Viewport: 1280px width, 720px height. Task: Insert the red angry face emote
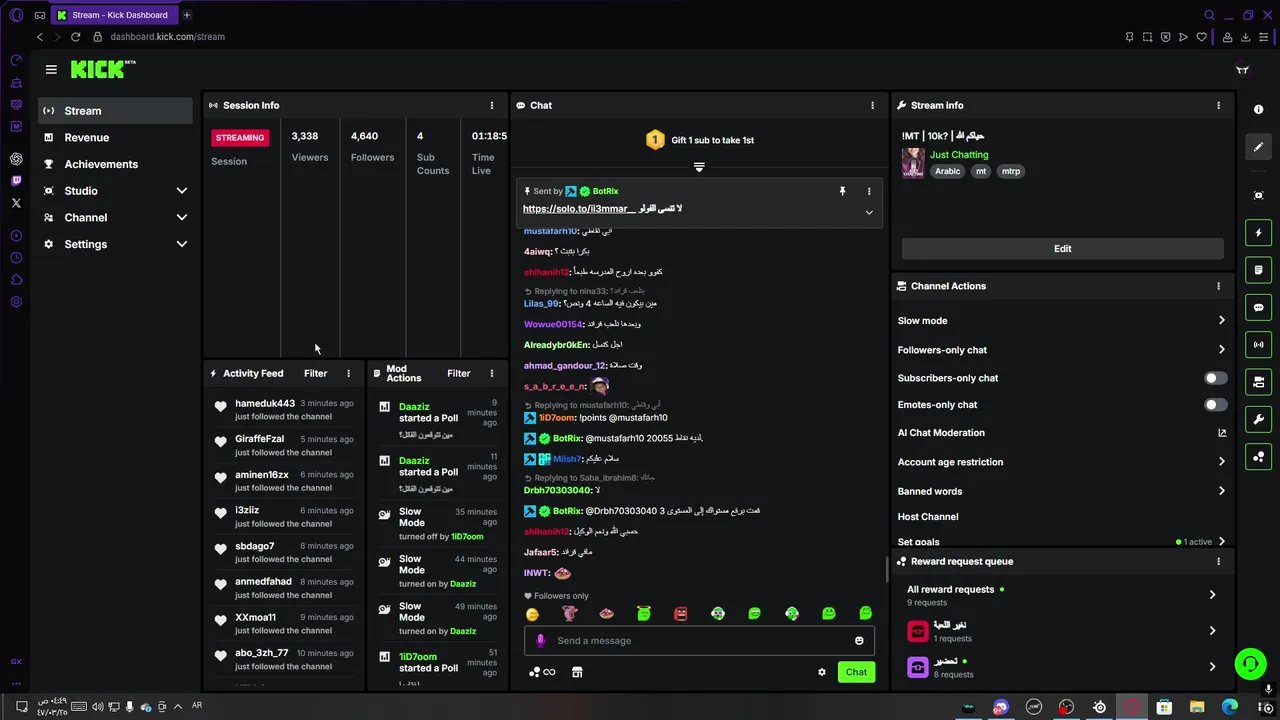pos(681,614)
